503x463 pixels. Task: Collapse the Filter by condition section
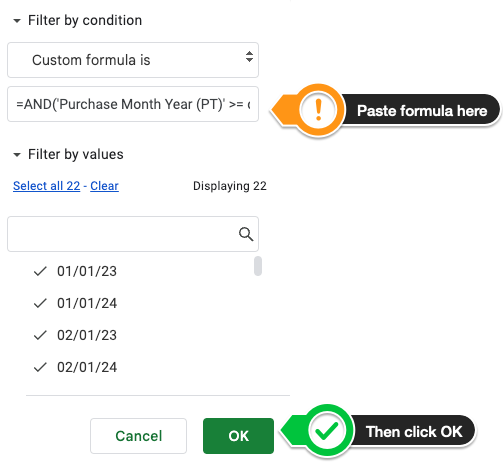[17, 21]
